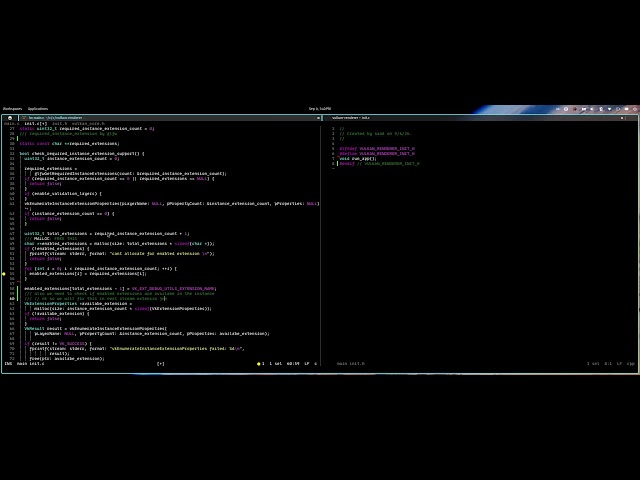Click 'main init.c' in the left statusline

31,364
